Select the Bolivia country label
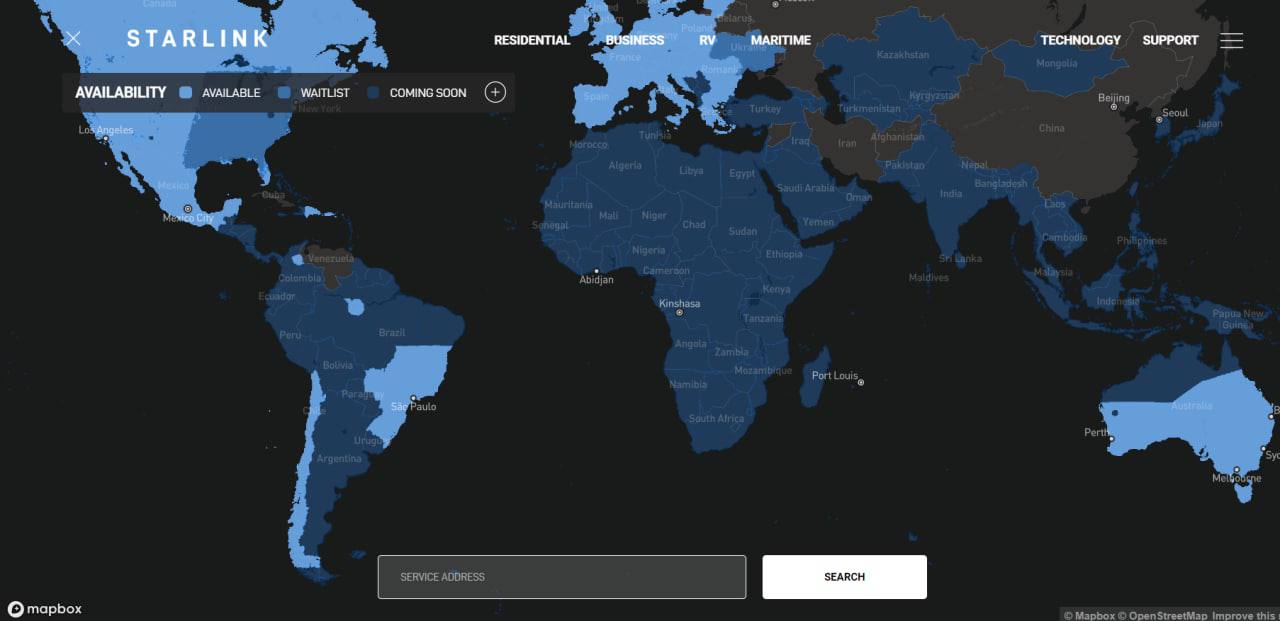This screenshot has width=1280, height=621. 338,366
